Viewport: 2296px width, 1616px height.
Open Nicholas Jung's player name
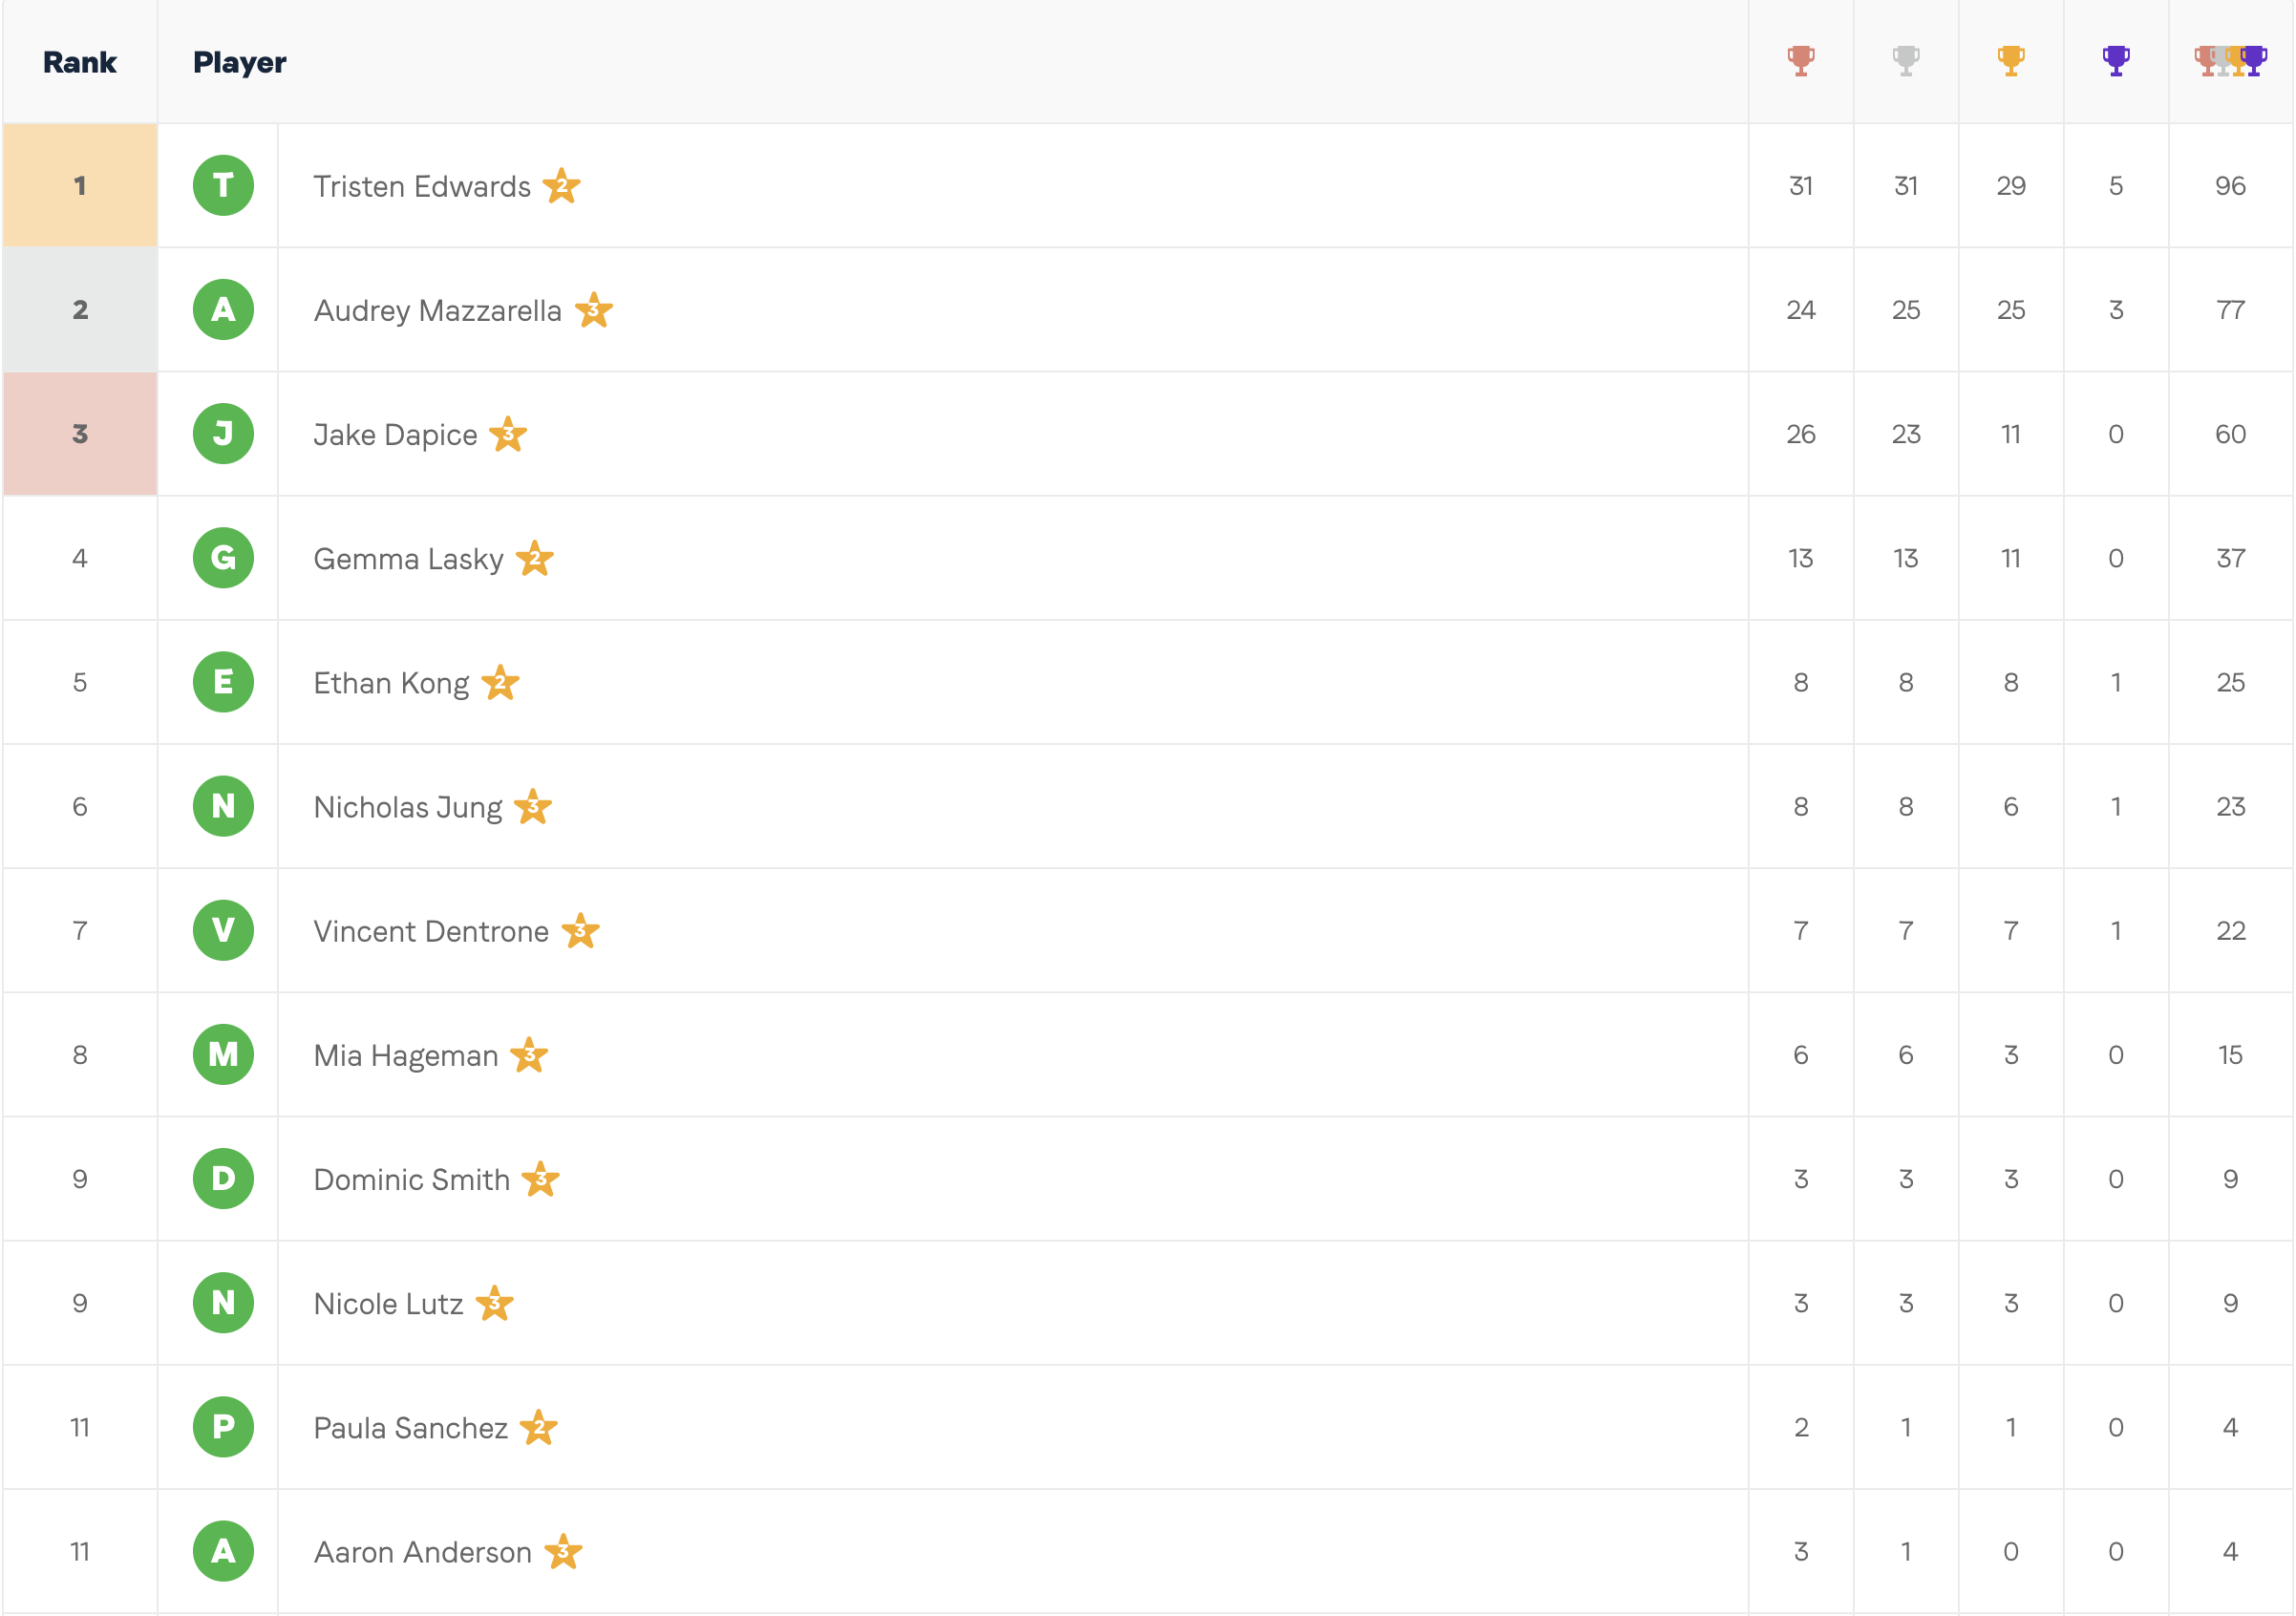[408, 807]
